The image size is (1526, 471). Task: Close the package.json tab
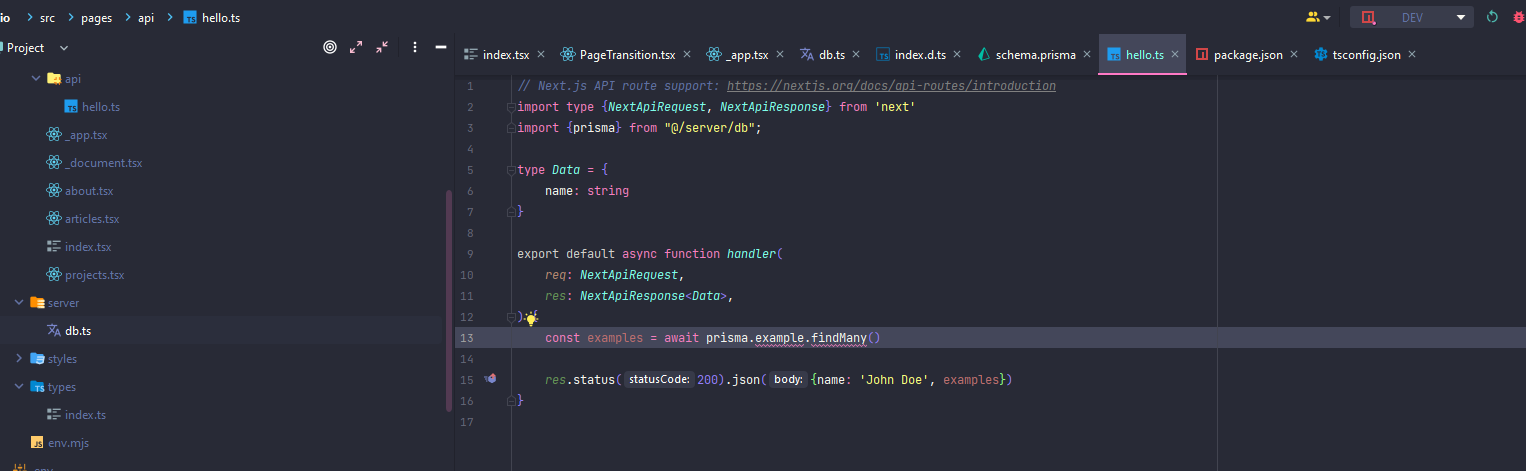pos(1293,55)
